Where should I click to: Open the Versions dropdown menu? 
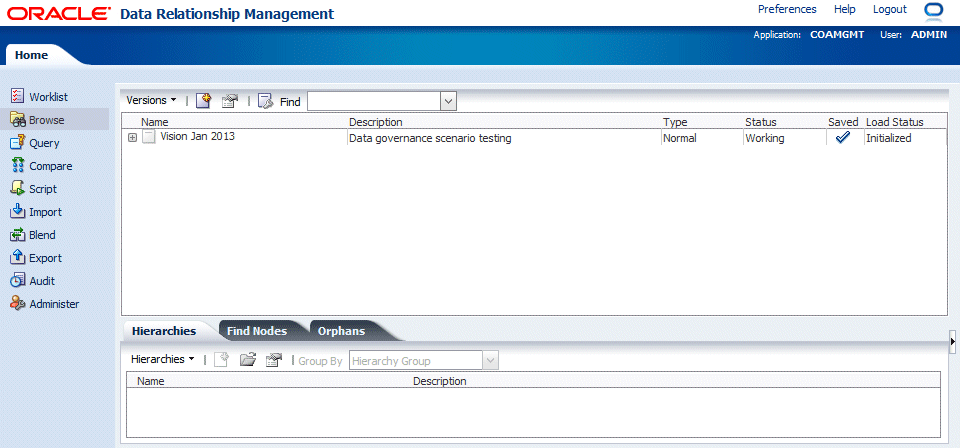(151, 100)
